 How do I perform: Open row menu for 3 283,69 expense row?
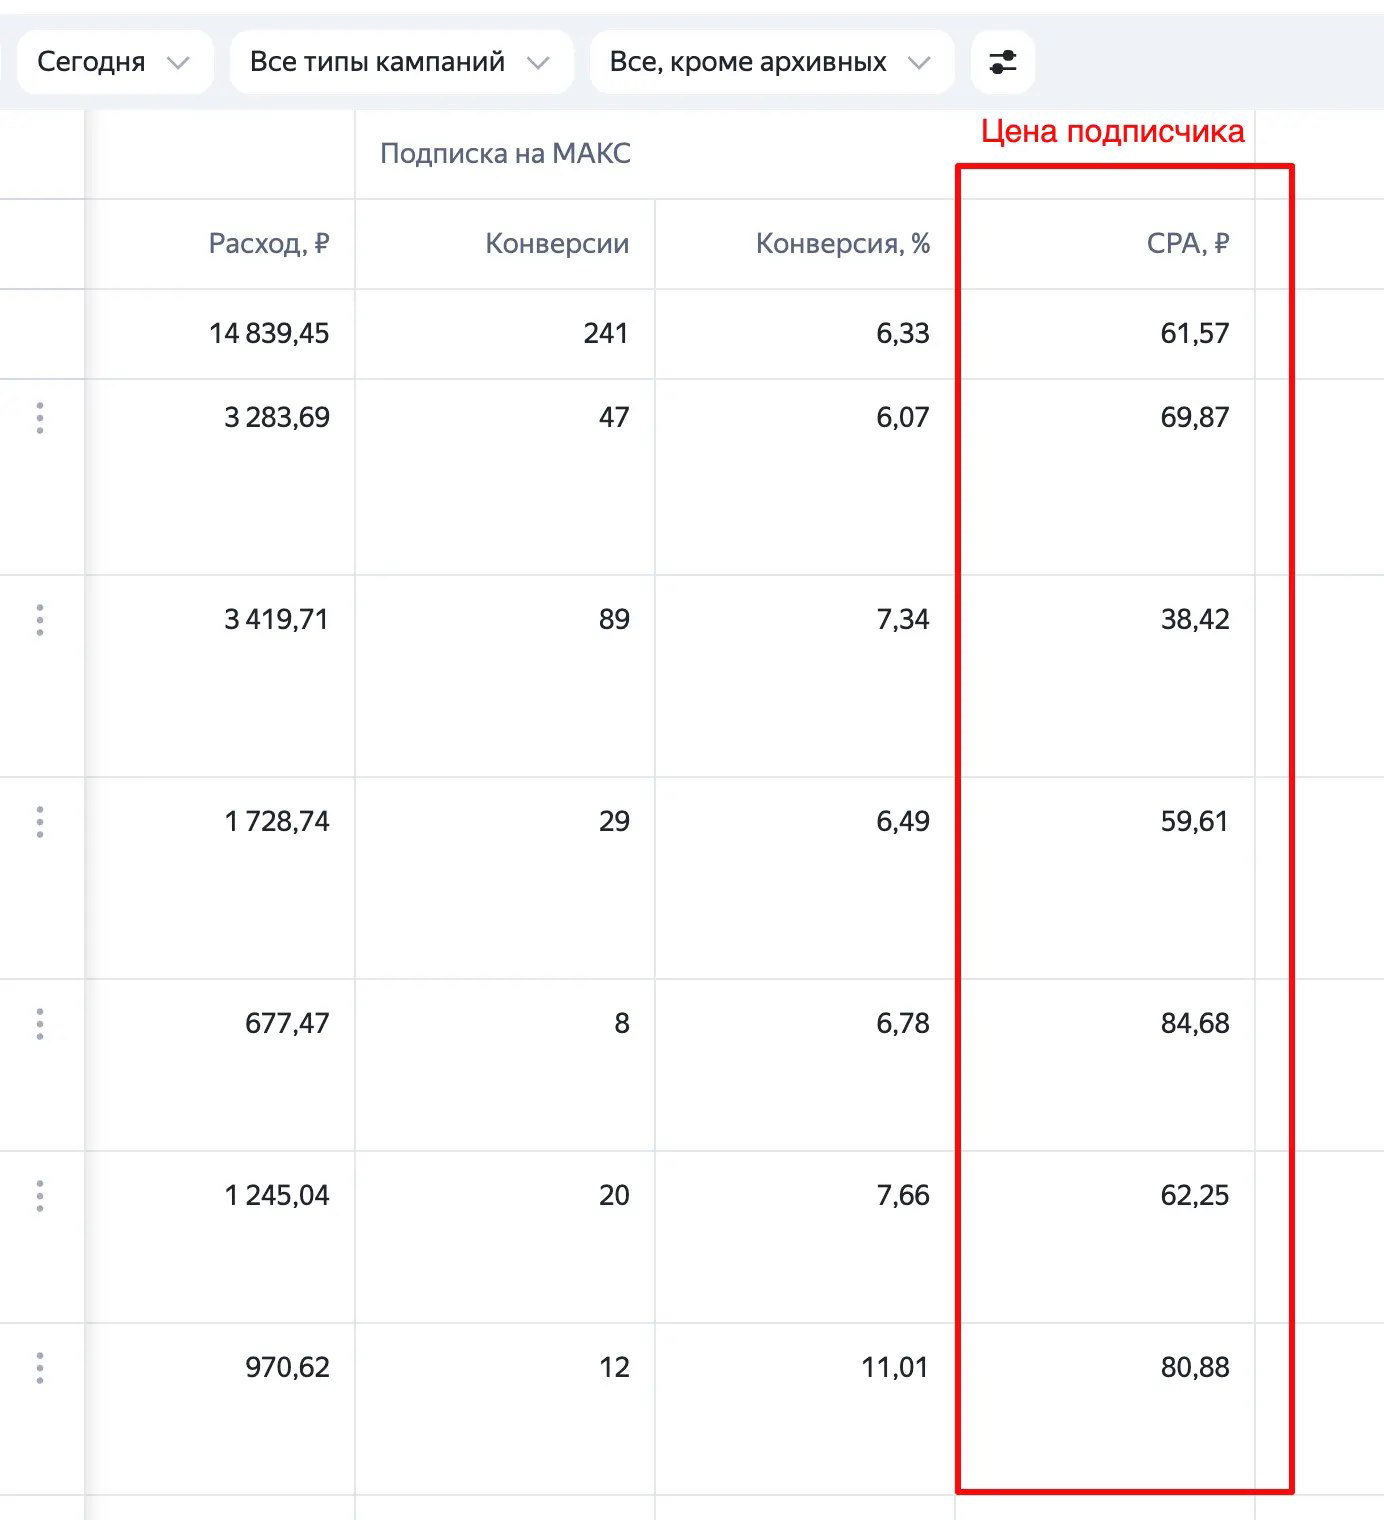pos(40,418)
